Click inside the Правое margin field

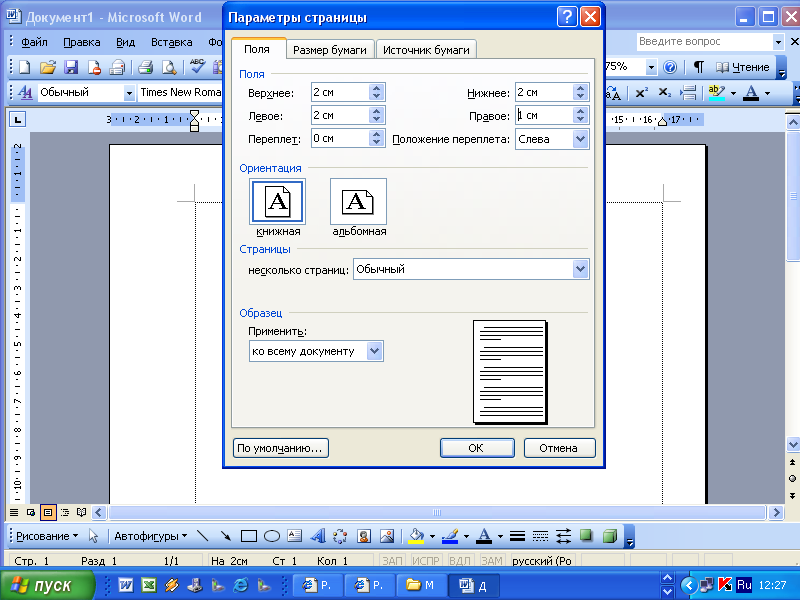coord(543,115)
